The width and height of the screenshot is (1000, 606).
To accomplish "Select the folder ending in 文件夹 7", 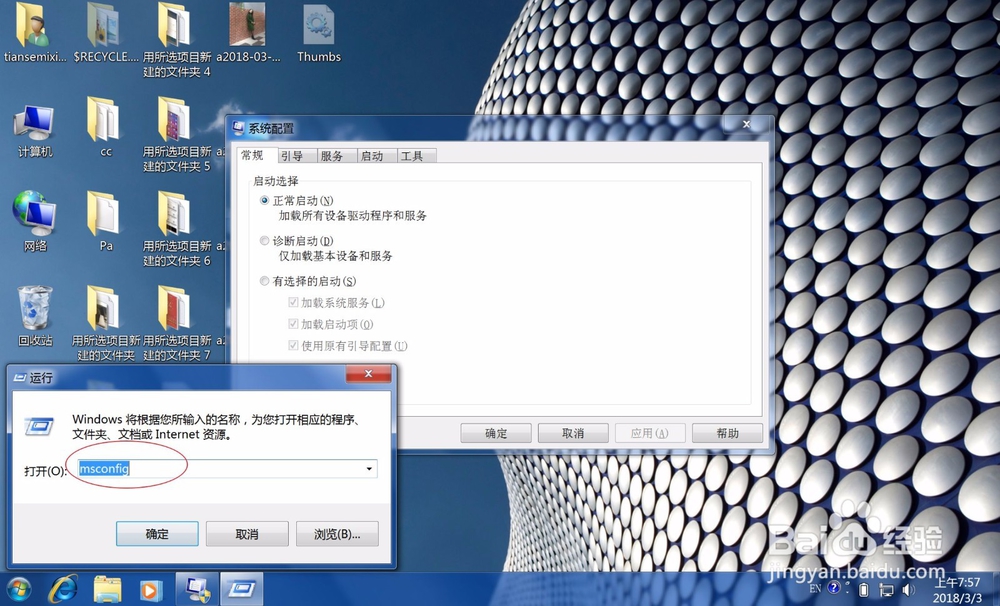I will click(x=176, y=309).
